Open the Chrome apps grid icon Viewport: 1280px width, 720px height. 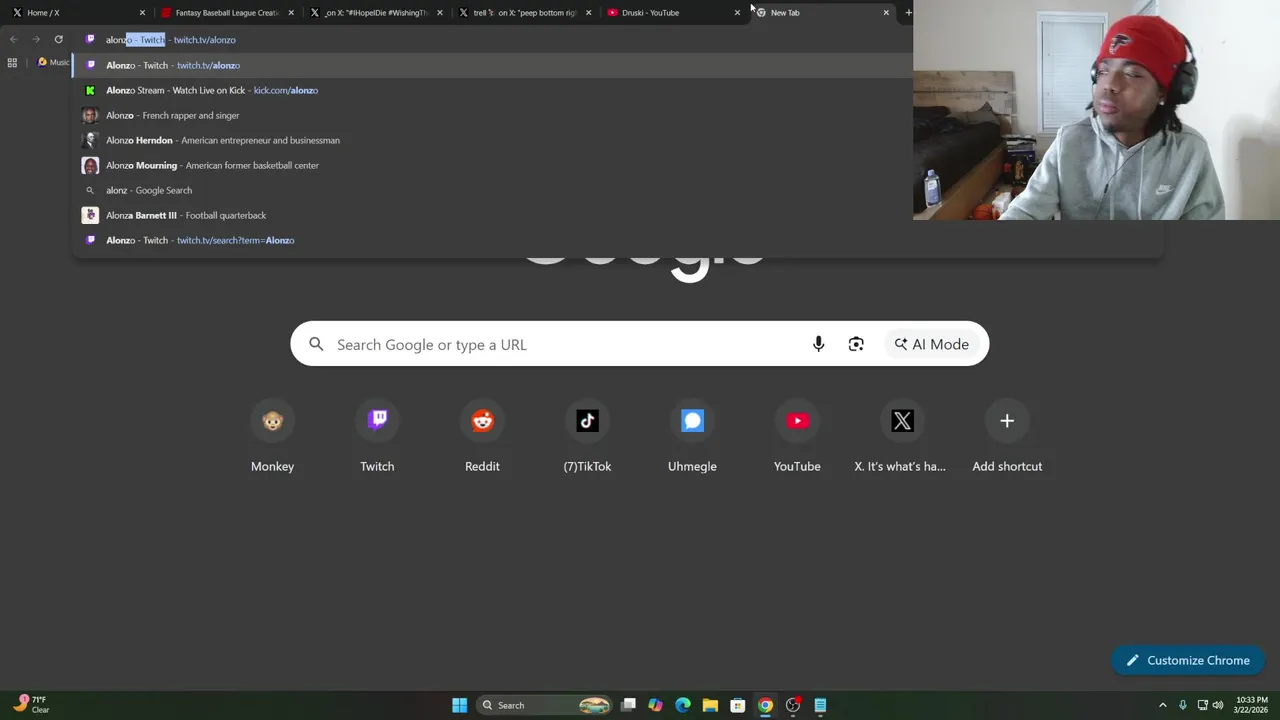(12, 62)
